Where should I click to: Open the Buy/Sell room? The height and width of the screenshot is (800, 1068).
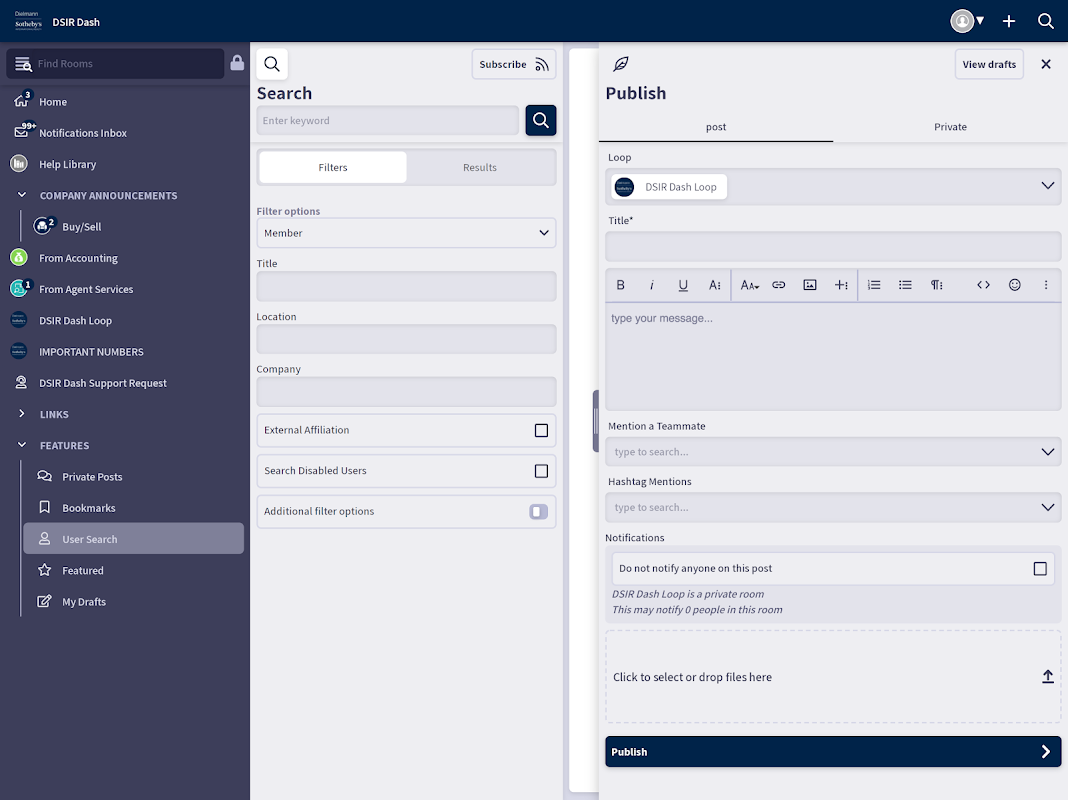(x=82, y=227)
